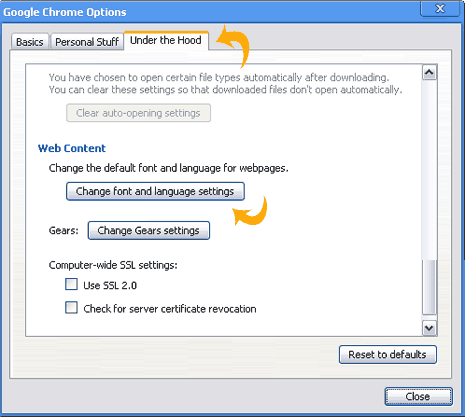Select the Under the Hood tab
This screenshot has width=465, height=417.
(166, 41)
